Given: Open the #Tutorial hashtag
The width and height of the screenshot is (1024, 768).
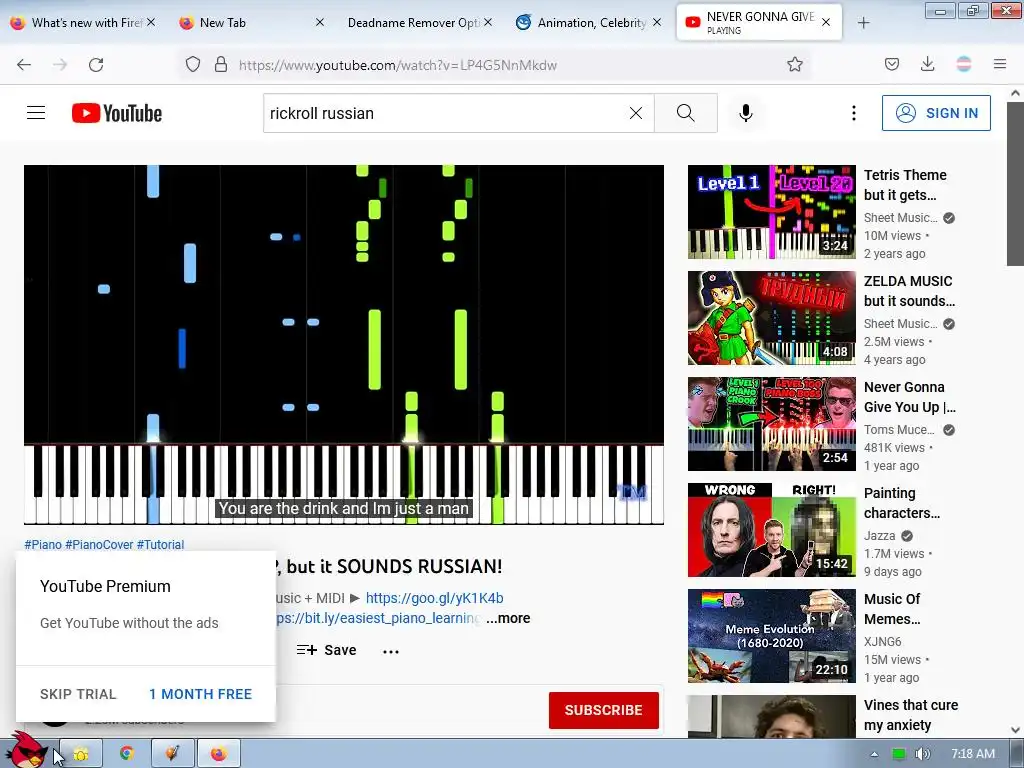Looking at the screenshot, I should tap(161, 544).
